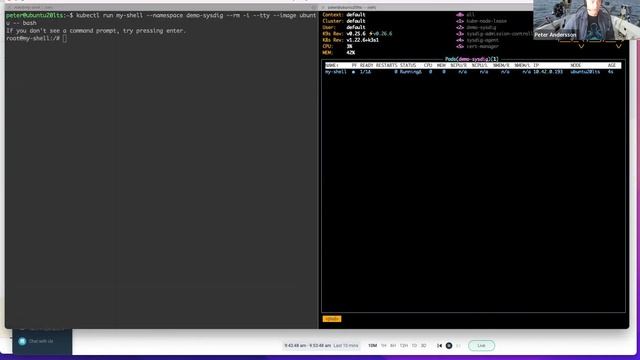The width and height of the screenshot is (640, 360).
Task: Click the RESTARTS column header
Action: click(386, 65)
